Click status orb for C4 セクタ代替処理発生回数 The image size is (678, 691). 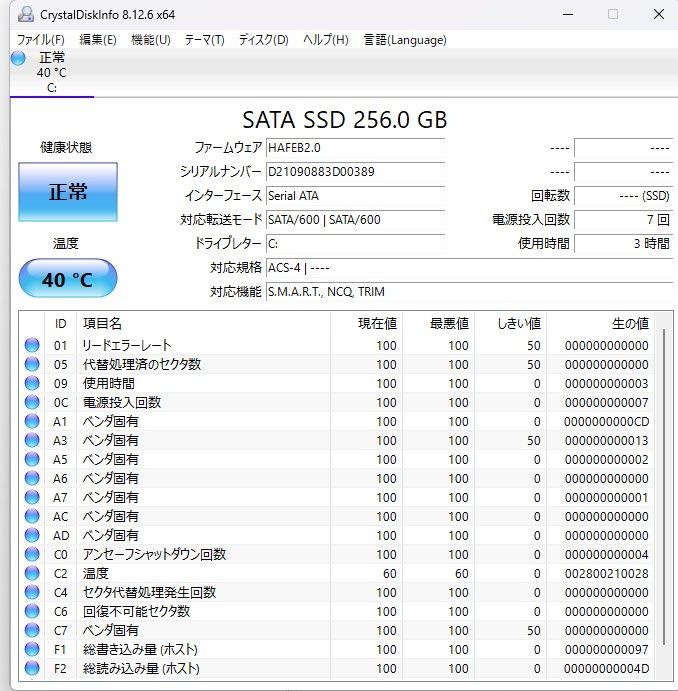coord(32,592)
